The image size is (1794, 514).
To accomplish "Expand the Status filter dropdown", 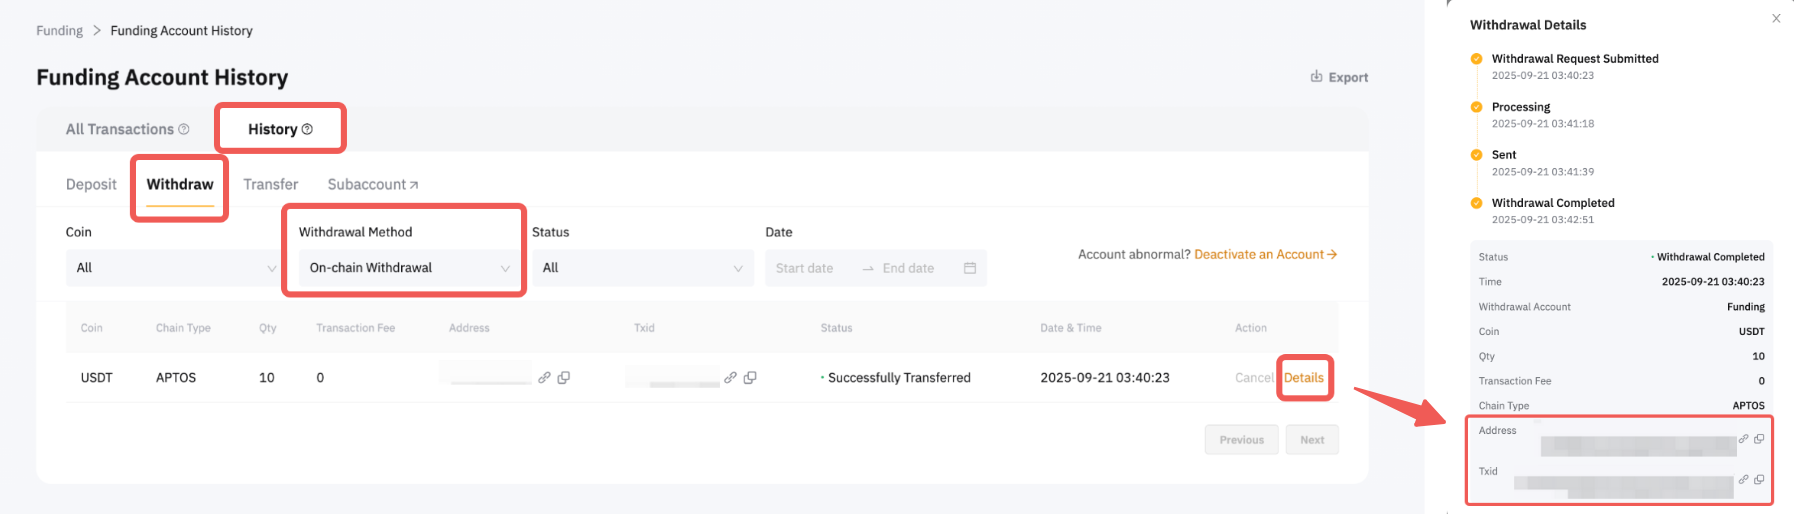I will pyautogui.click(x=642, y=268).
